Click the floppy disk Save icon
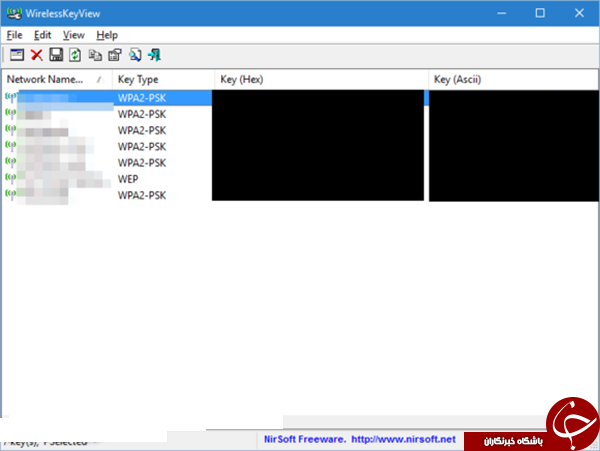 pyautogui.click(x=56, y=55)
